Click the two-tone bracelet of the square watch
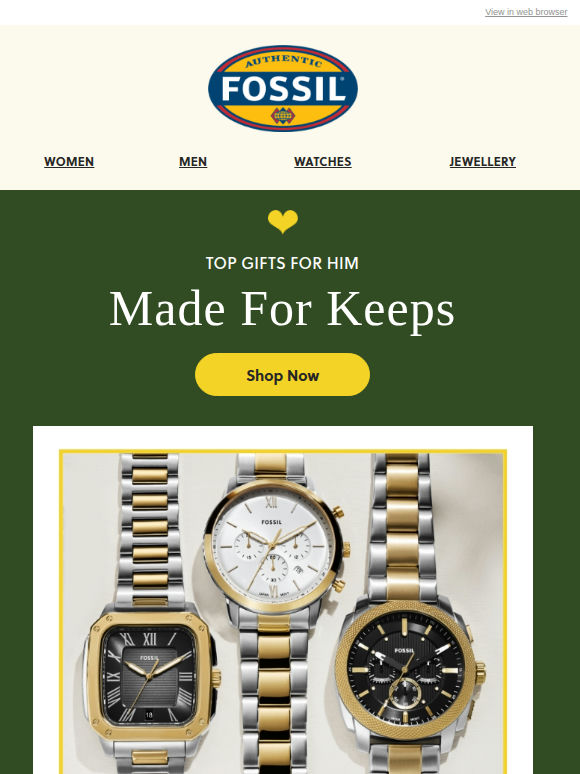Viewport: 580px width, 774px height. point(150,529)
